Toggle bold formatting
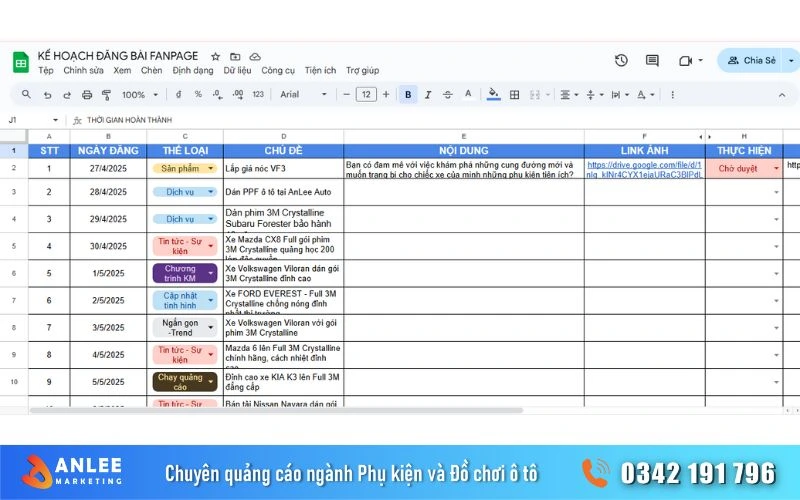Image resolution: width=800 pixels, height=500 pixels. [408, 95]
